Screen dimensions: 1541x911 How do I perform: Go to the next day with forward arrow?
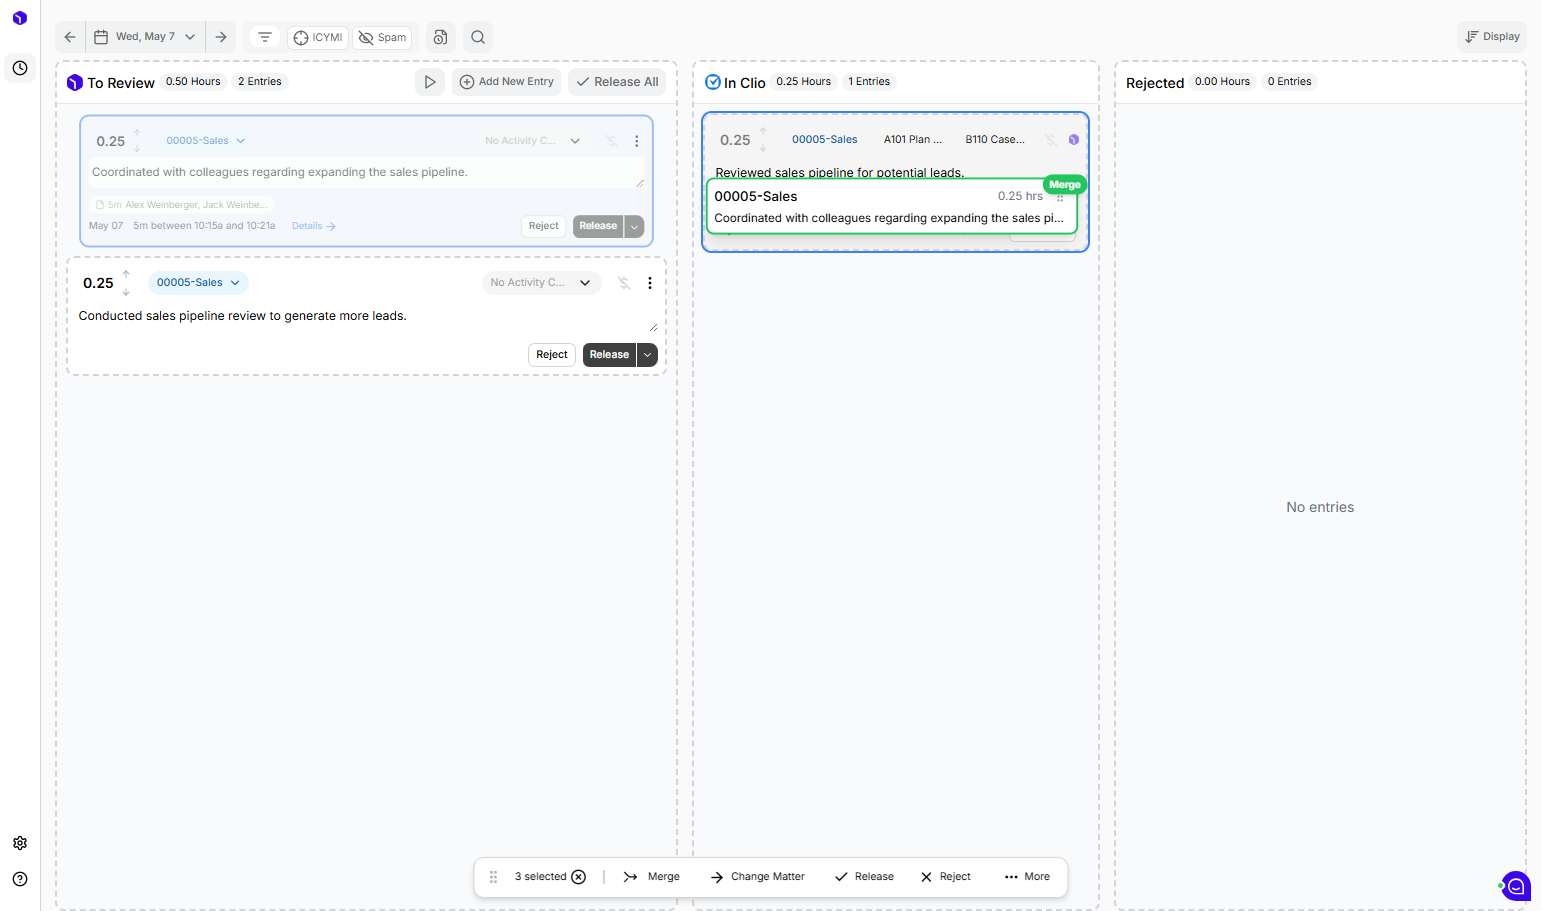click(x=221, y=37)
